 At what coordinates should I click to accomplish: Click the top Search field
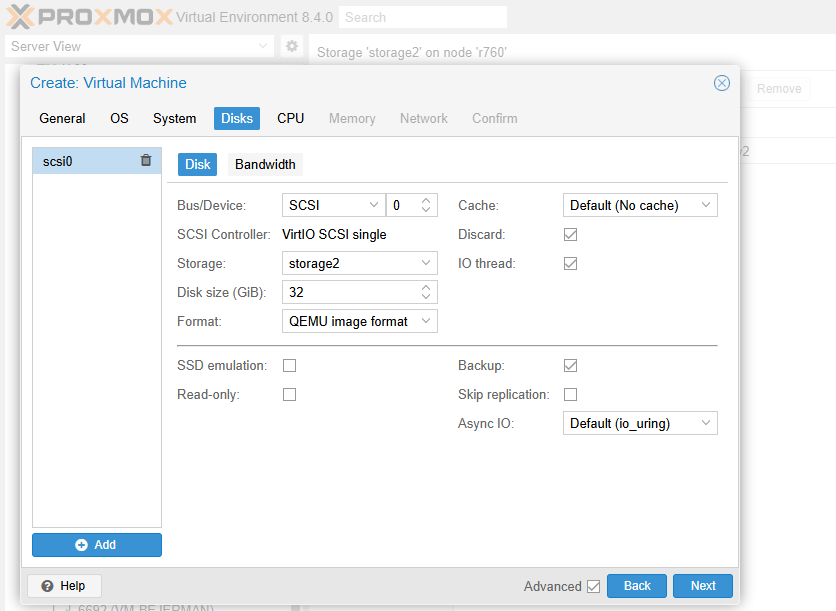point(423,17)
